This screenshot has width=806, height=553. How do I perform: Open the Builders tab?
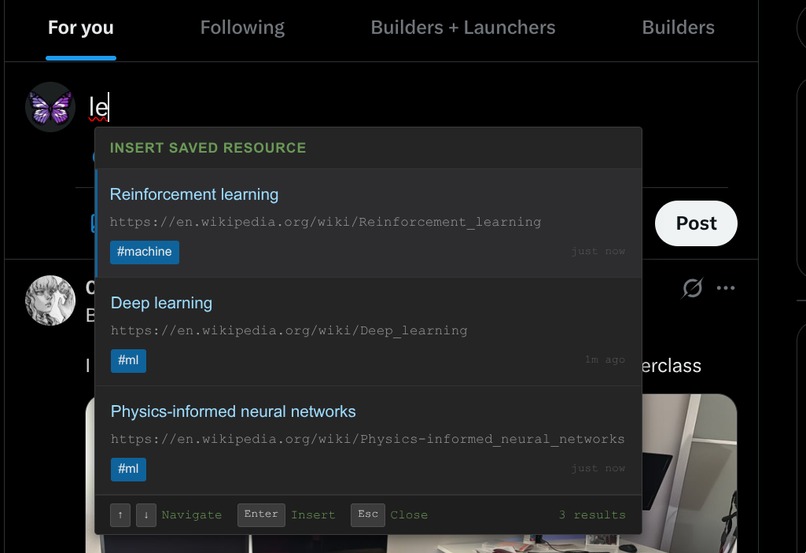[x=678, y=28]
